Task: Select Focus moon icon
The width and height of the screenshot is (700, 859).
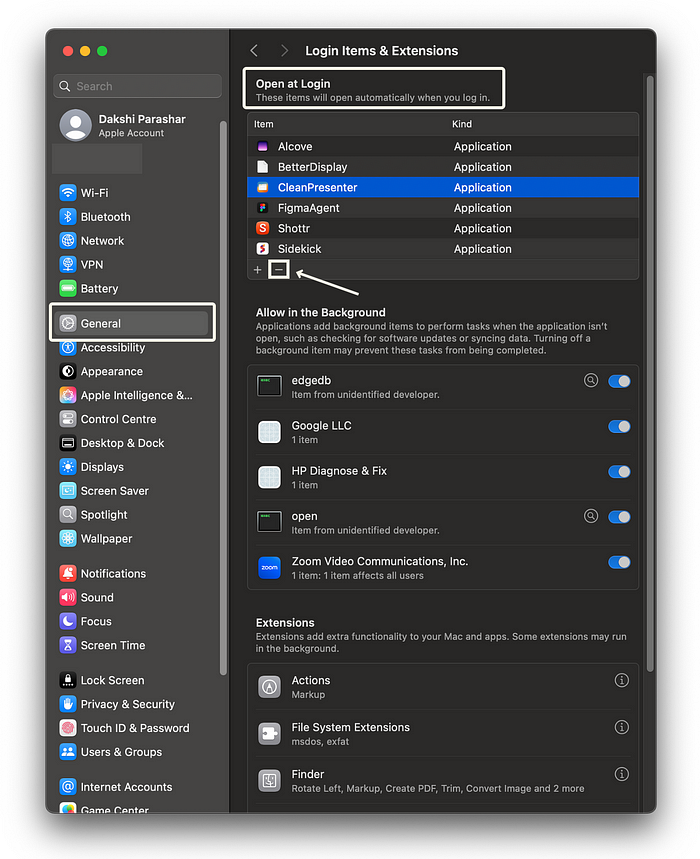Action: pos(68,621)
